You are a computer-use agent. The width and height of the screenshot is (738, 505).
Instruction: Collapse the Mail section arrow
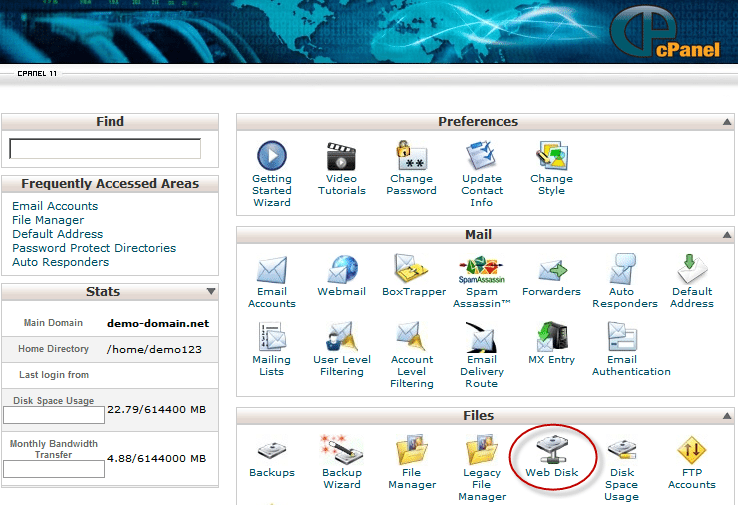(727, 234)
